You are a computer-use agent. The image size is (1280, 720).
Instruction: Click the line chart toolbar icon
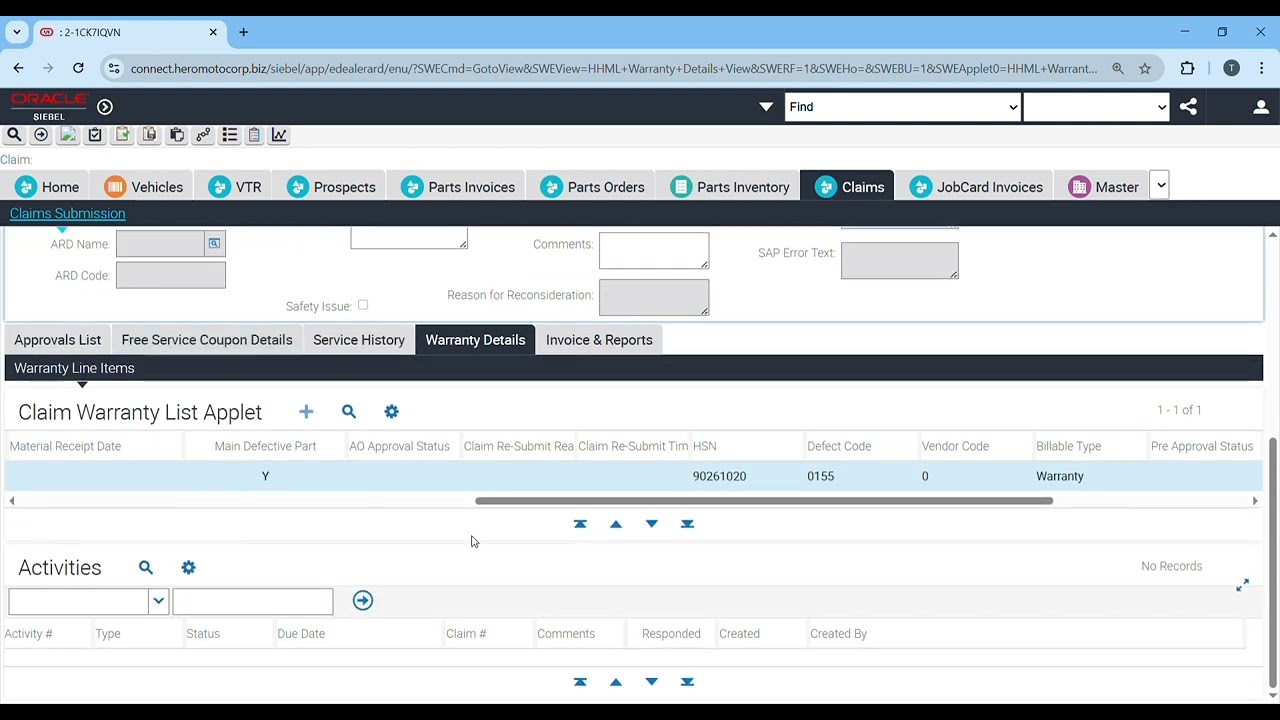pyautogui.click(x=279, y=135)
